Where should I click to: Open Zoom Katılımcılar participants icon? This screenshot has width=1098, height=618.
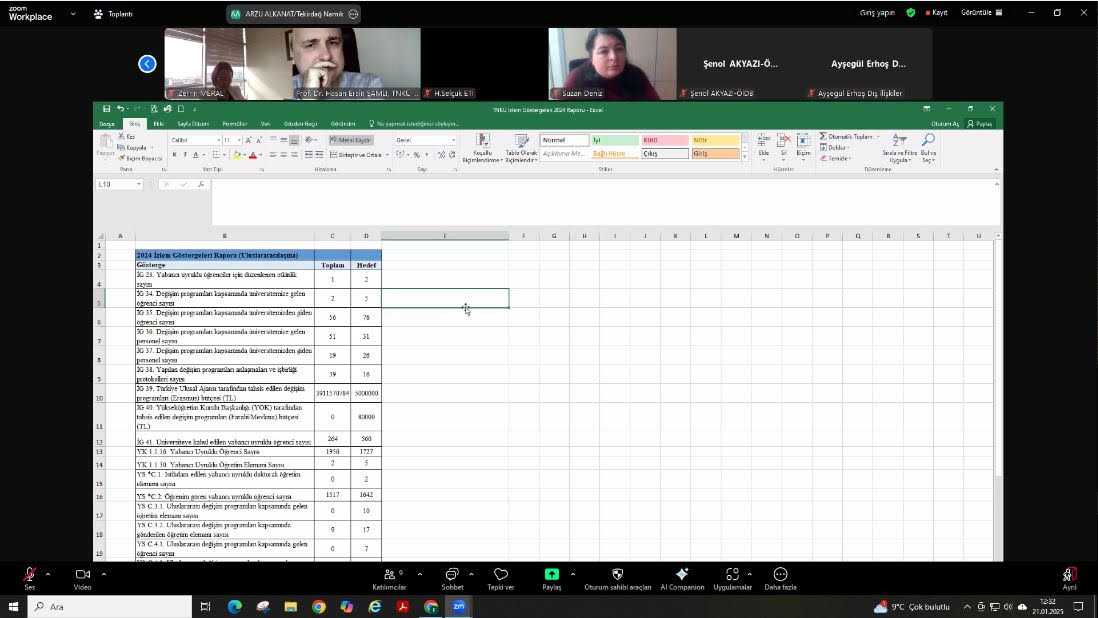pyautogui.click(x=390, y=575)
